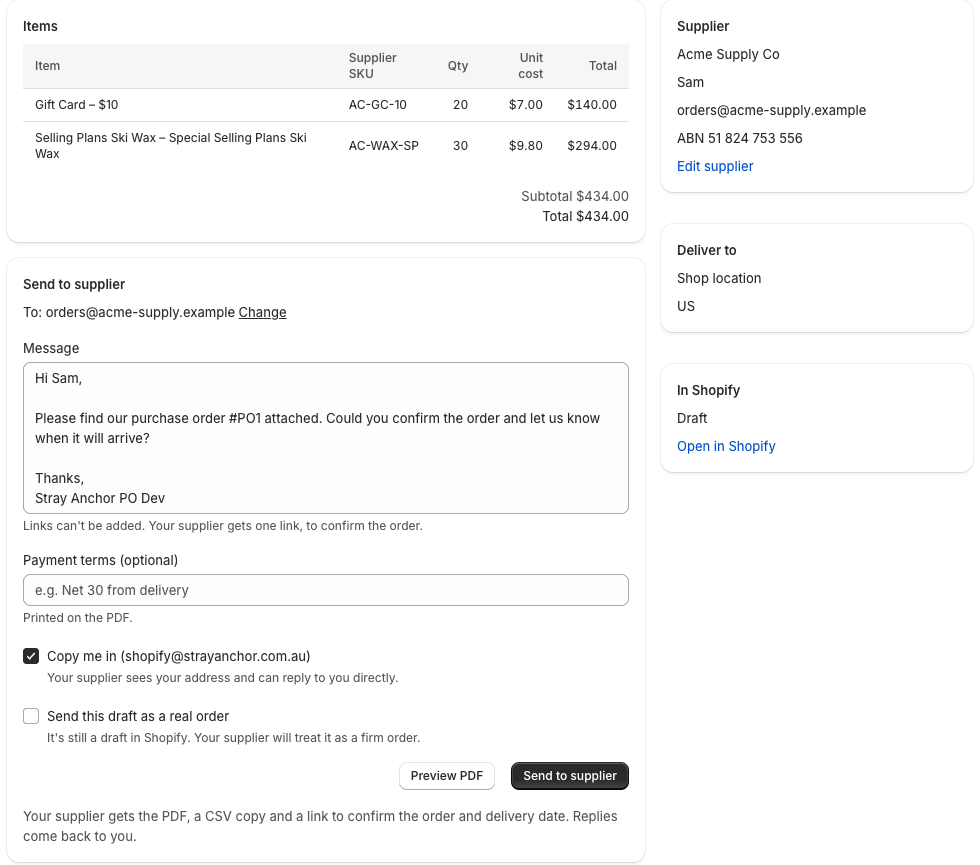
Task: Click the $9.80 unit cost cell
Action: pos(526,146)
